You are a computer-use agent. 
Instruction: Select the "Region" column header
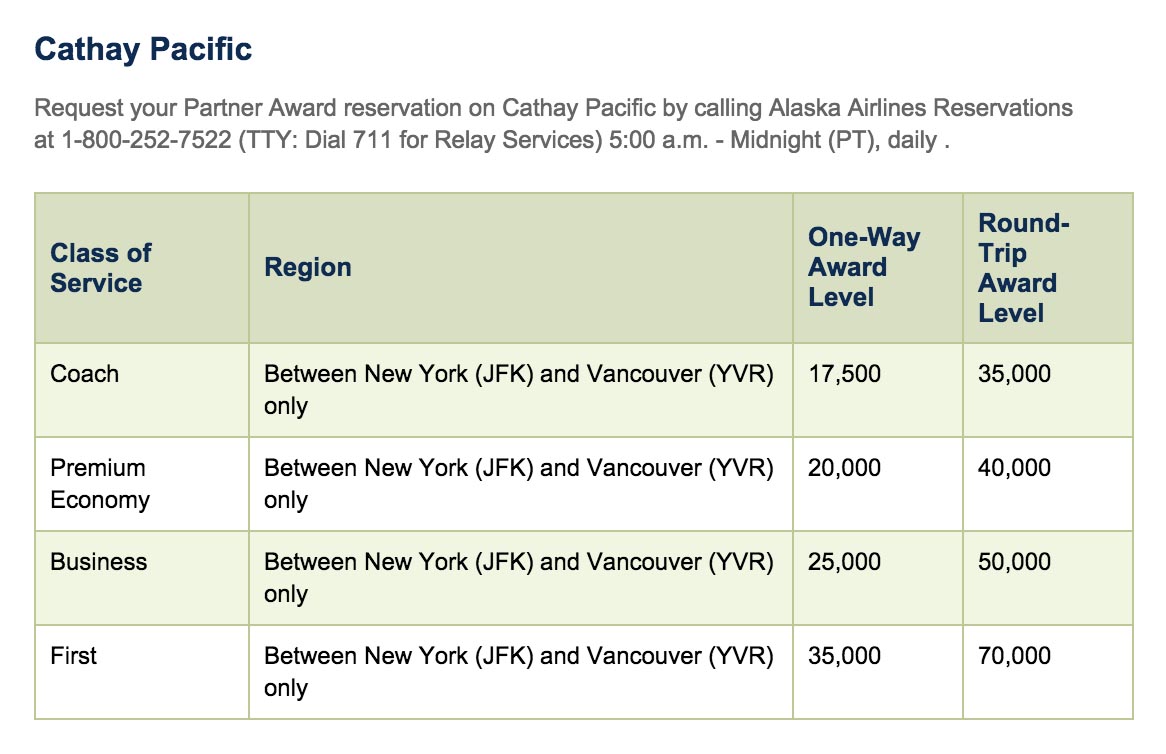(x=308, y=268)
